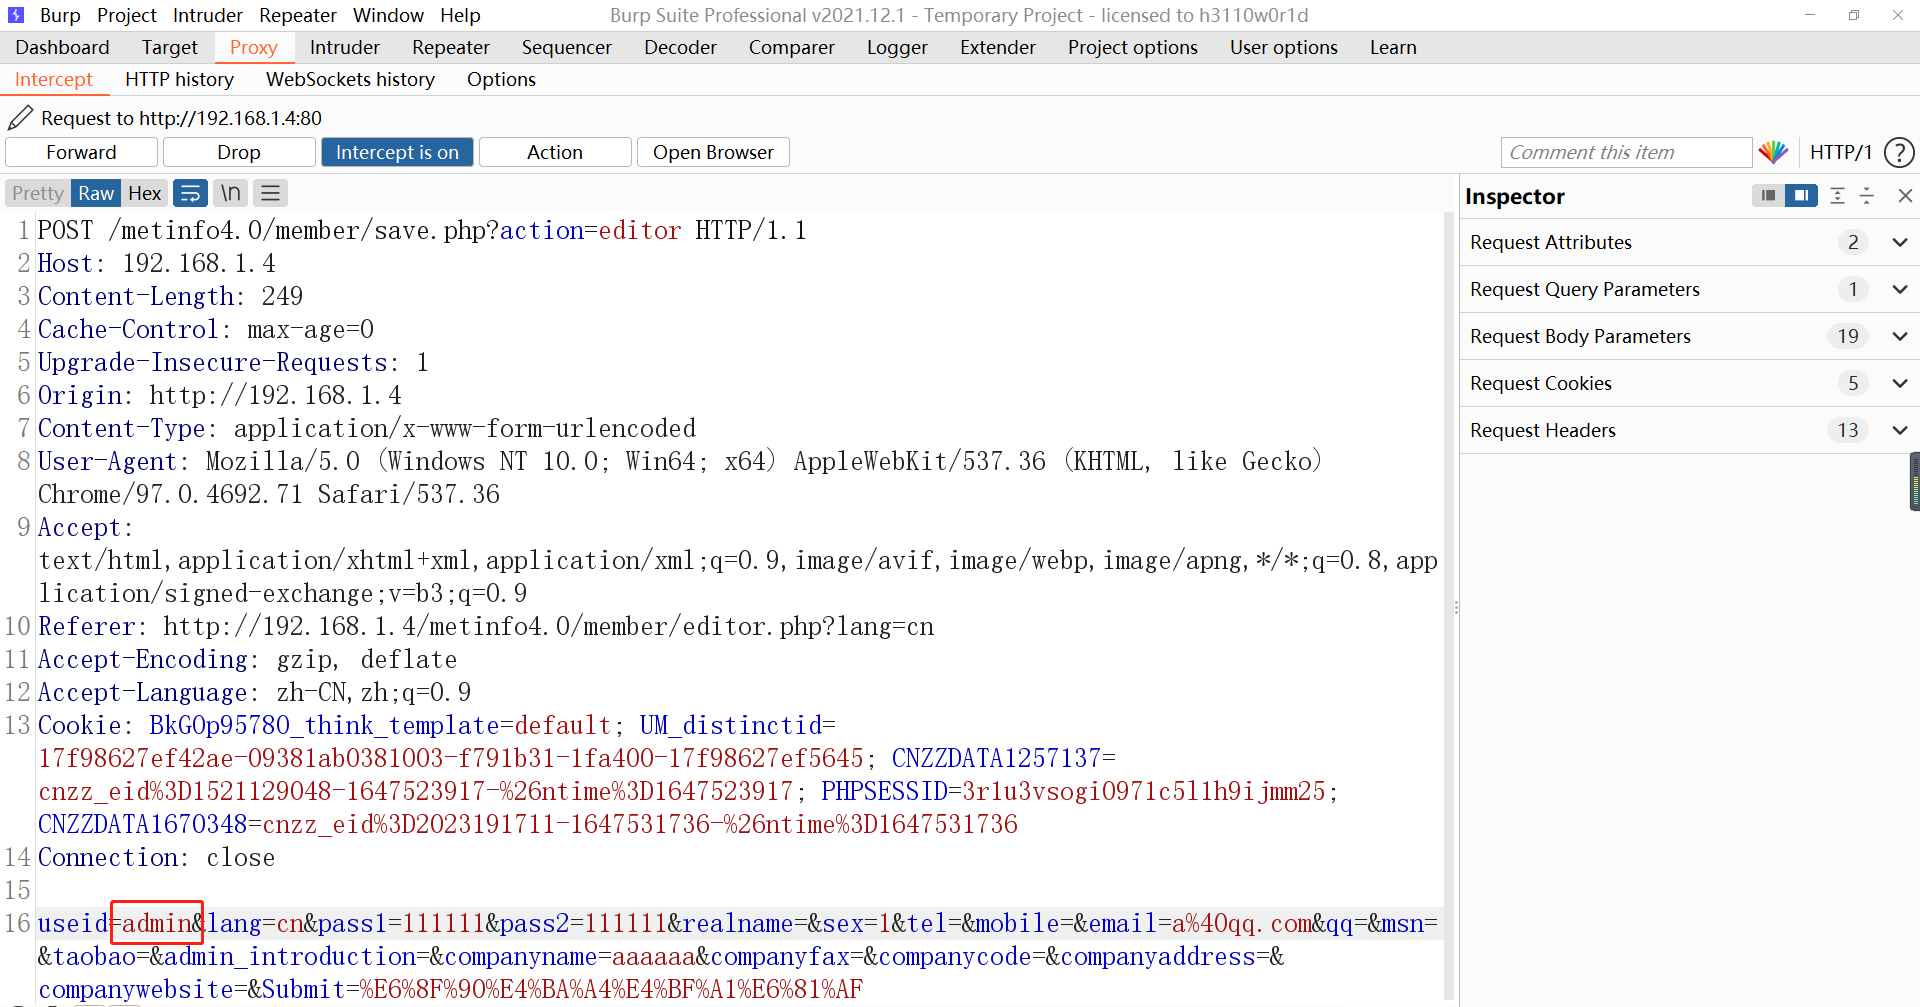Minimize the Burp Suite window
The image size is (1920, 1007).
point(1809,15)
